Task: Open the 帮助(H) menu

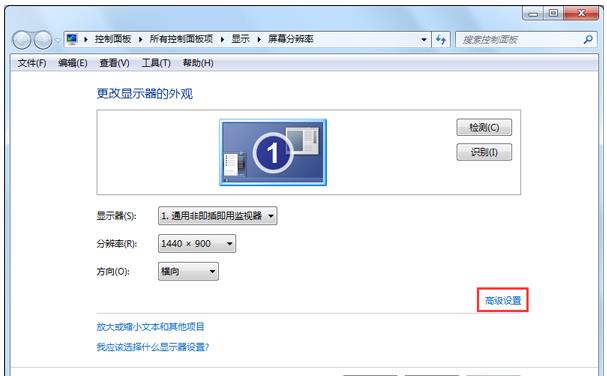Action: click(198, 63)
